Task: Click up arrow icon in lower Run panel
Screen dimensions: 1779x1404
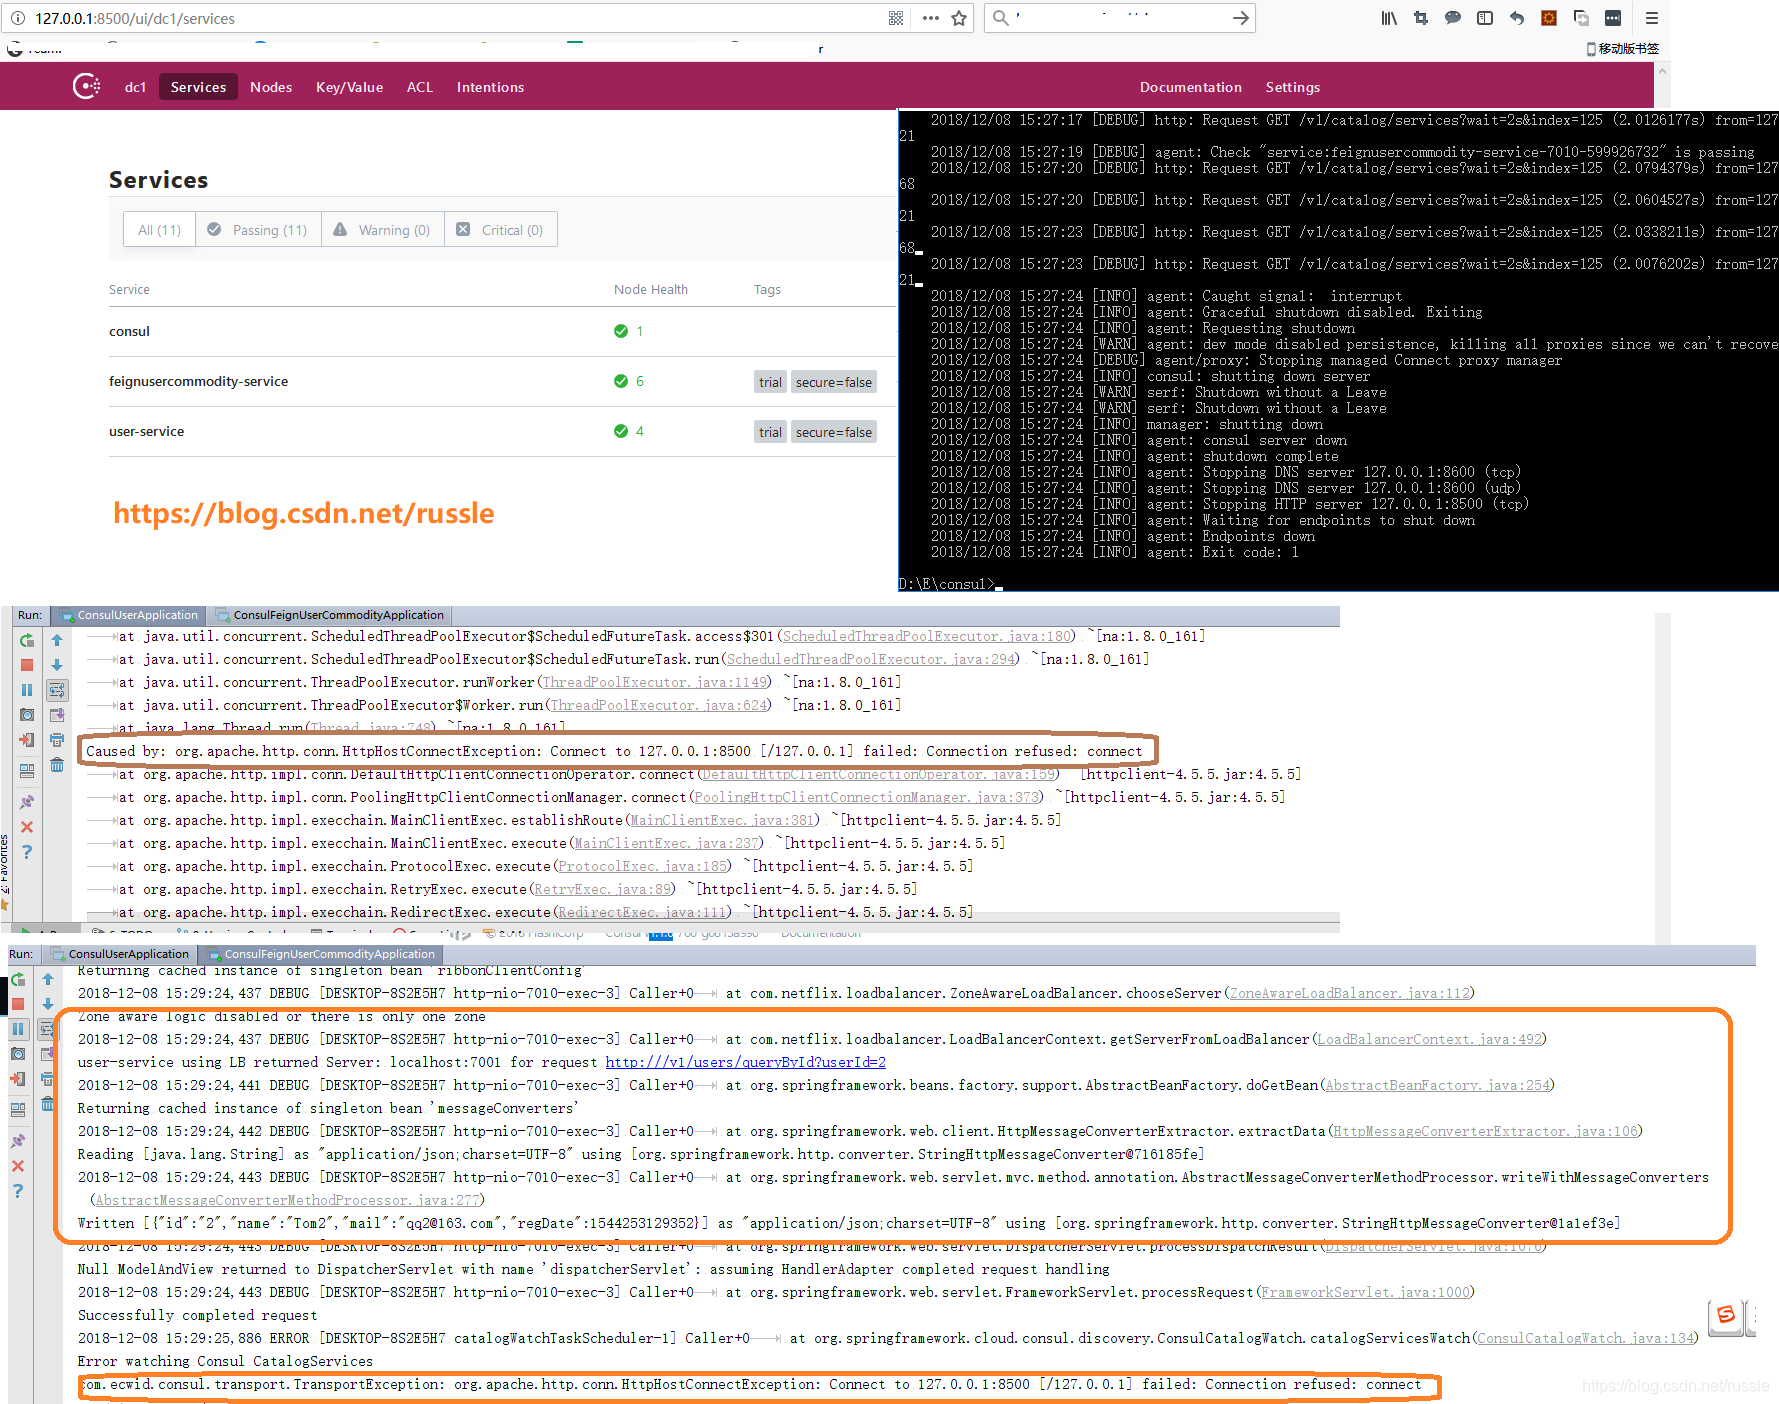Action: 48,979
